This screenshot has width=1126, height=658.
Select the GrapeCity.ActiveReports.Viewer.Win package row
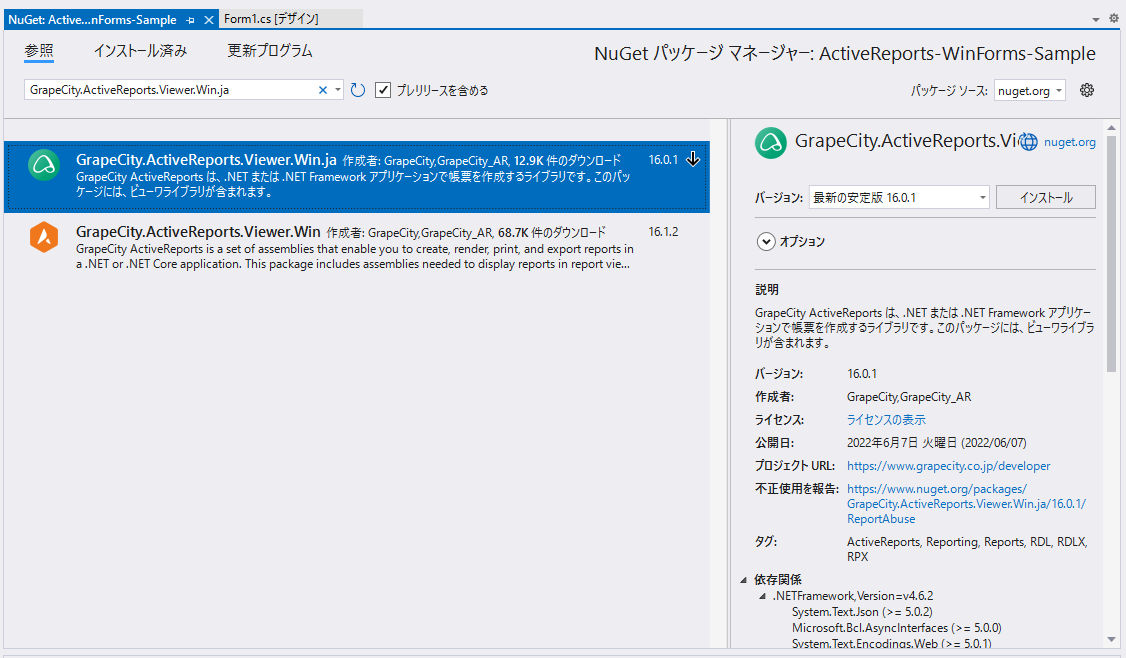pyautogui.click(x=357, y=248)
